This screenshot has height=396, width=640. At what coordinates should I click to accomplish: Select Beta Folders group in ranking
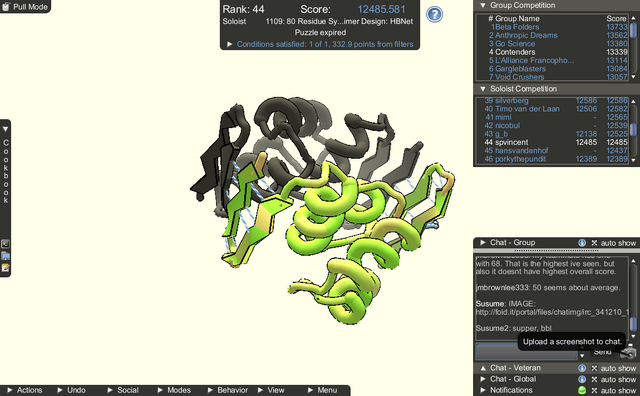(515, 27)
